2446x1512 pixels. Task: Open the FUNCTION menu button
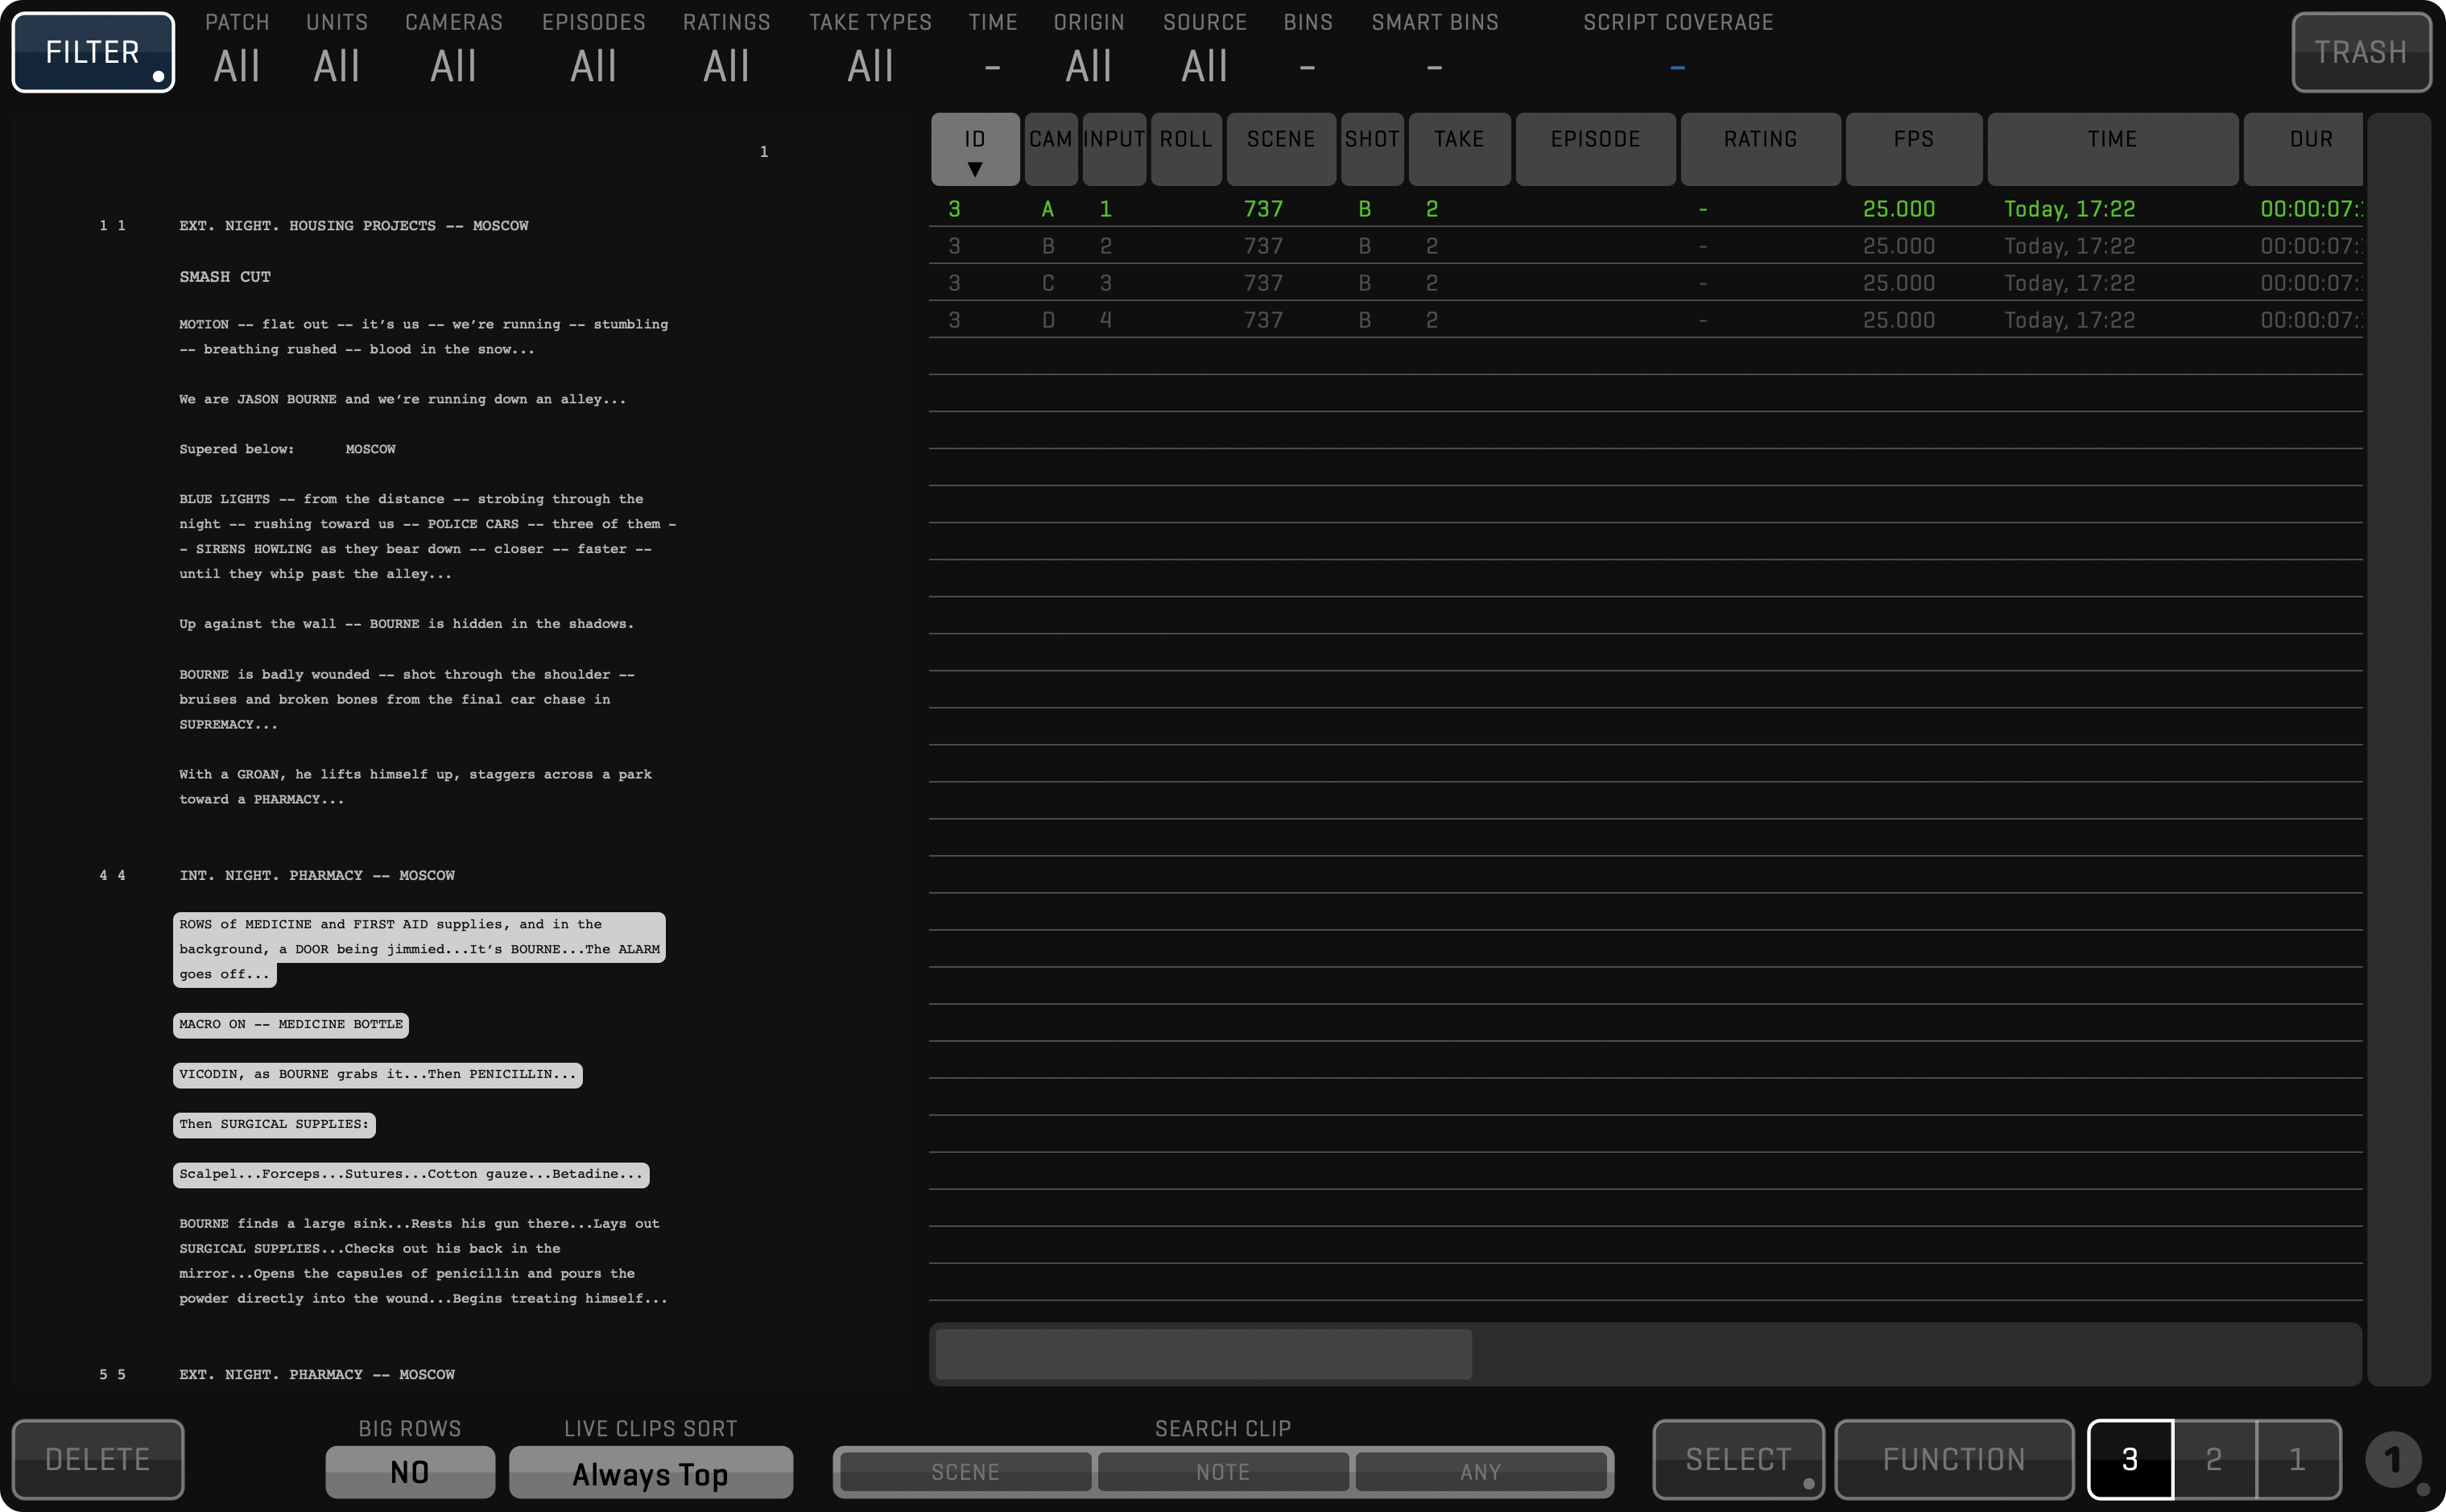point(1953,1459)
